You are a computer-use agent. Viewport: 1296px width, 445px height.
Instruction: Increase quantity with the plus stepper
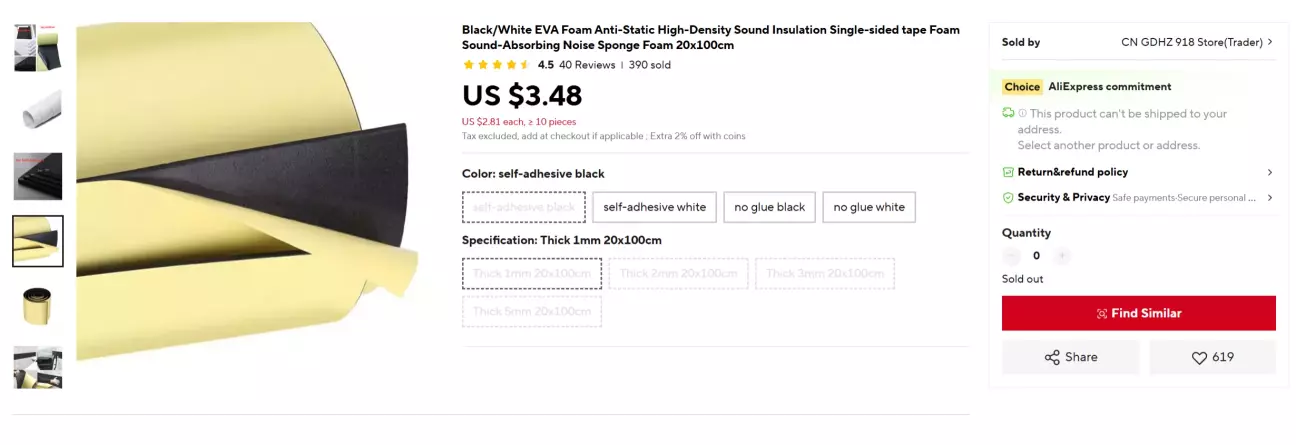(1062, 256)
